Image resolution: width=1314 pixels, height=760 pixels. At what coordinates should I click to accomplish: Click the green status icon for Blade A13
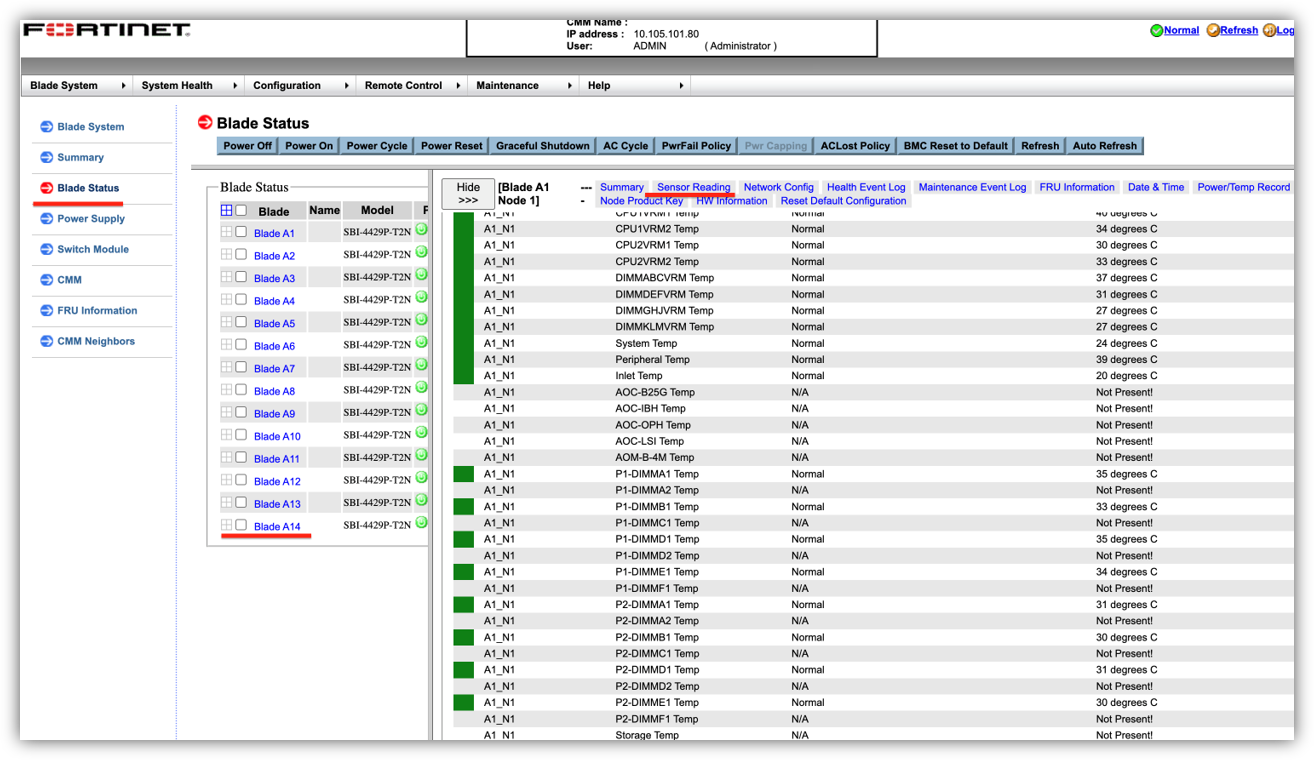click(x=422, y=499)
